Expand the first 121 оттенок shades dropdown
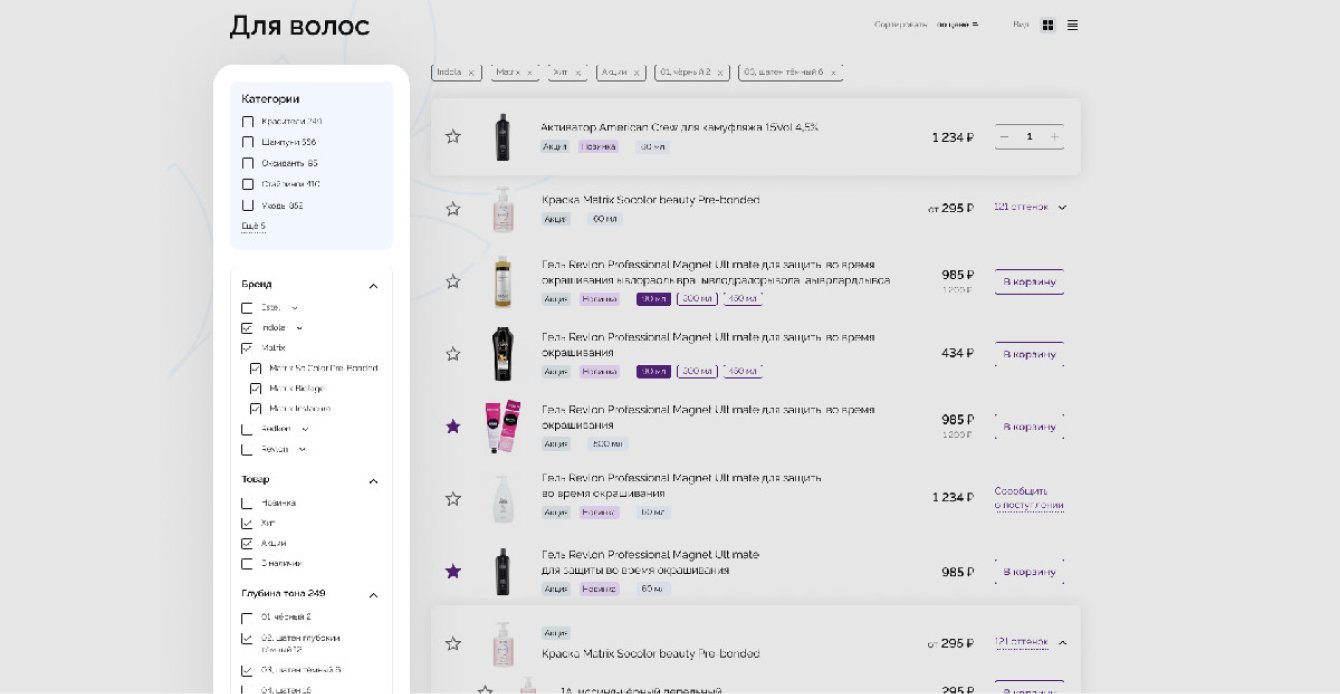 [x=1030, y=207]
